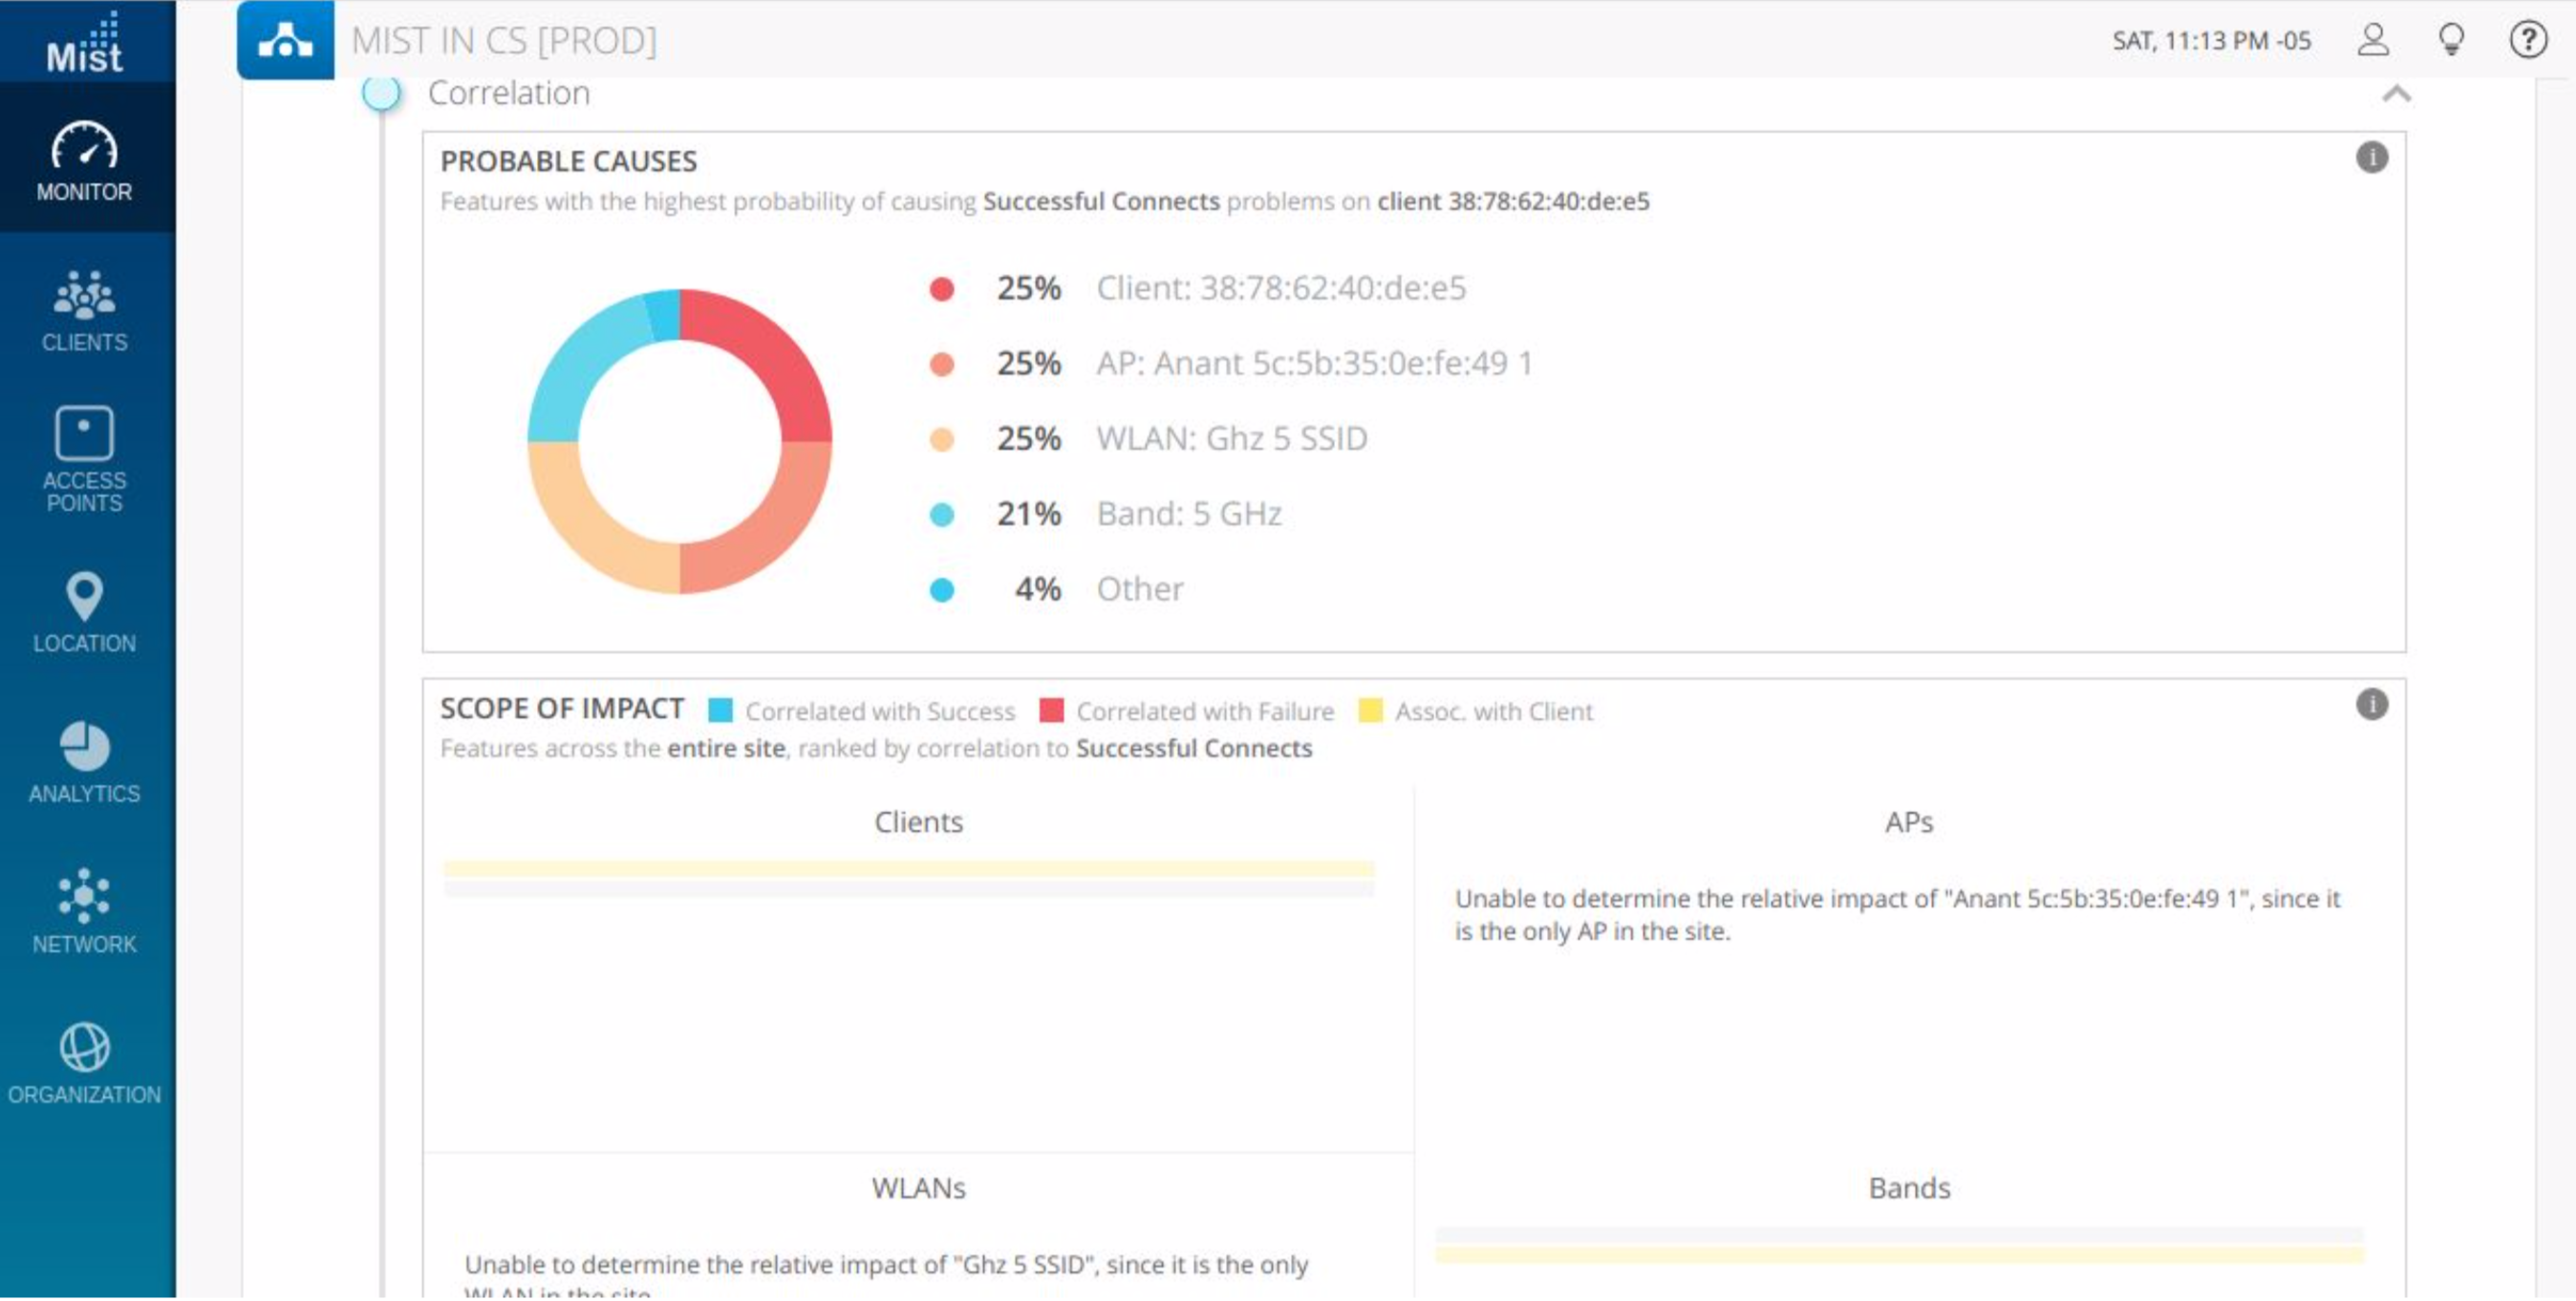Click the Mist logo in the sidebar
2576x1301 pixels.
85,42
